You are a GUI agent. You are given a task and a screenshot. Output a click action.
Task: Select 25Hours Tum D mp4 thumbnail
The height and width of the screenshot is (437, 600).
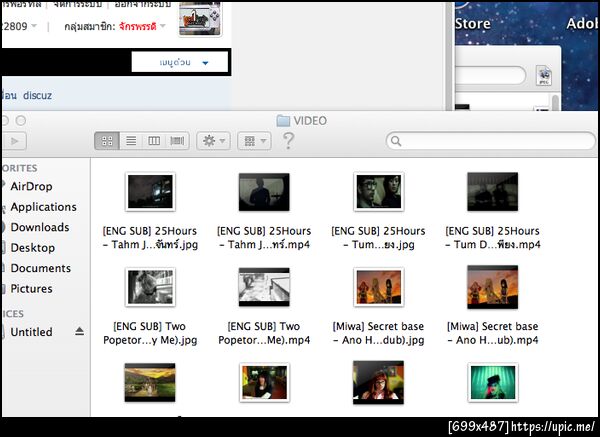point(492,192)
